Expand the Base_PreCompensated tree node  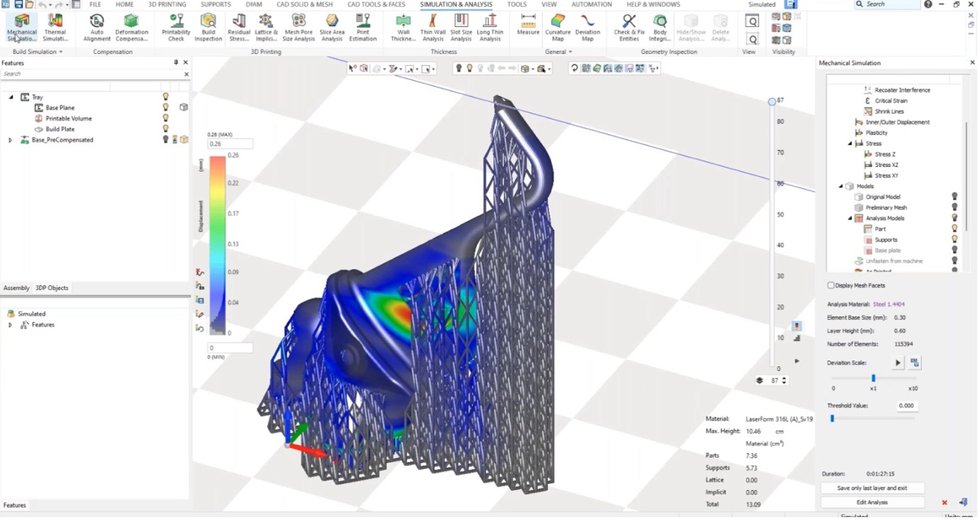[x=10, y=140]
